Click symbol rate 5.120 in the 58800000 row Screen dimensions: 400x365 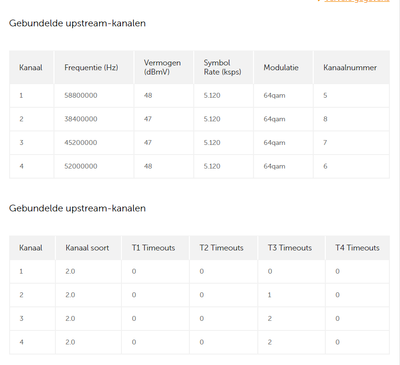click(212, 96)
